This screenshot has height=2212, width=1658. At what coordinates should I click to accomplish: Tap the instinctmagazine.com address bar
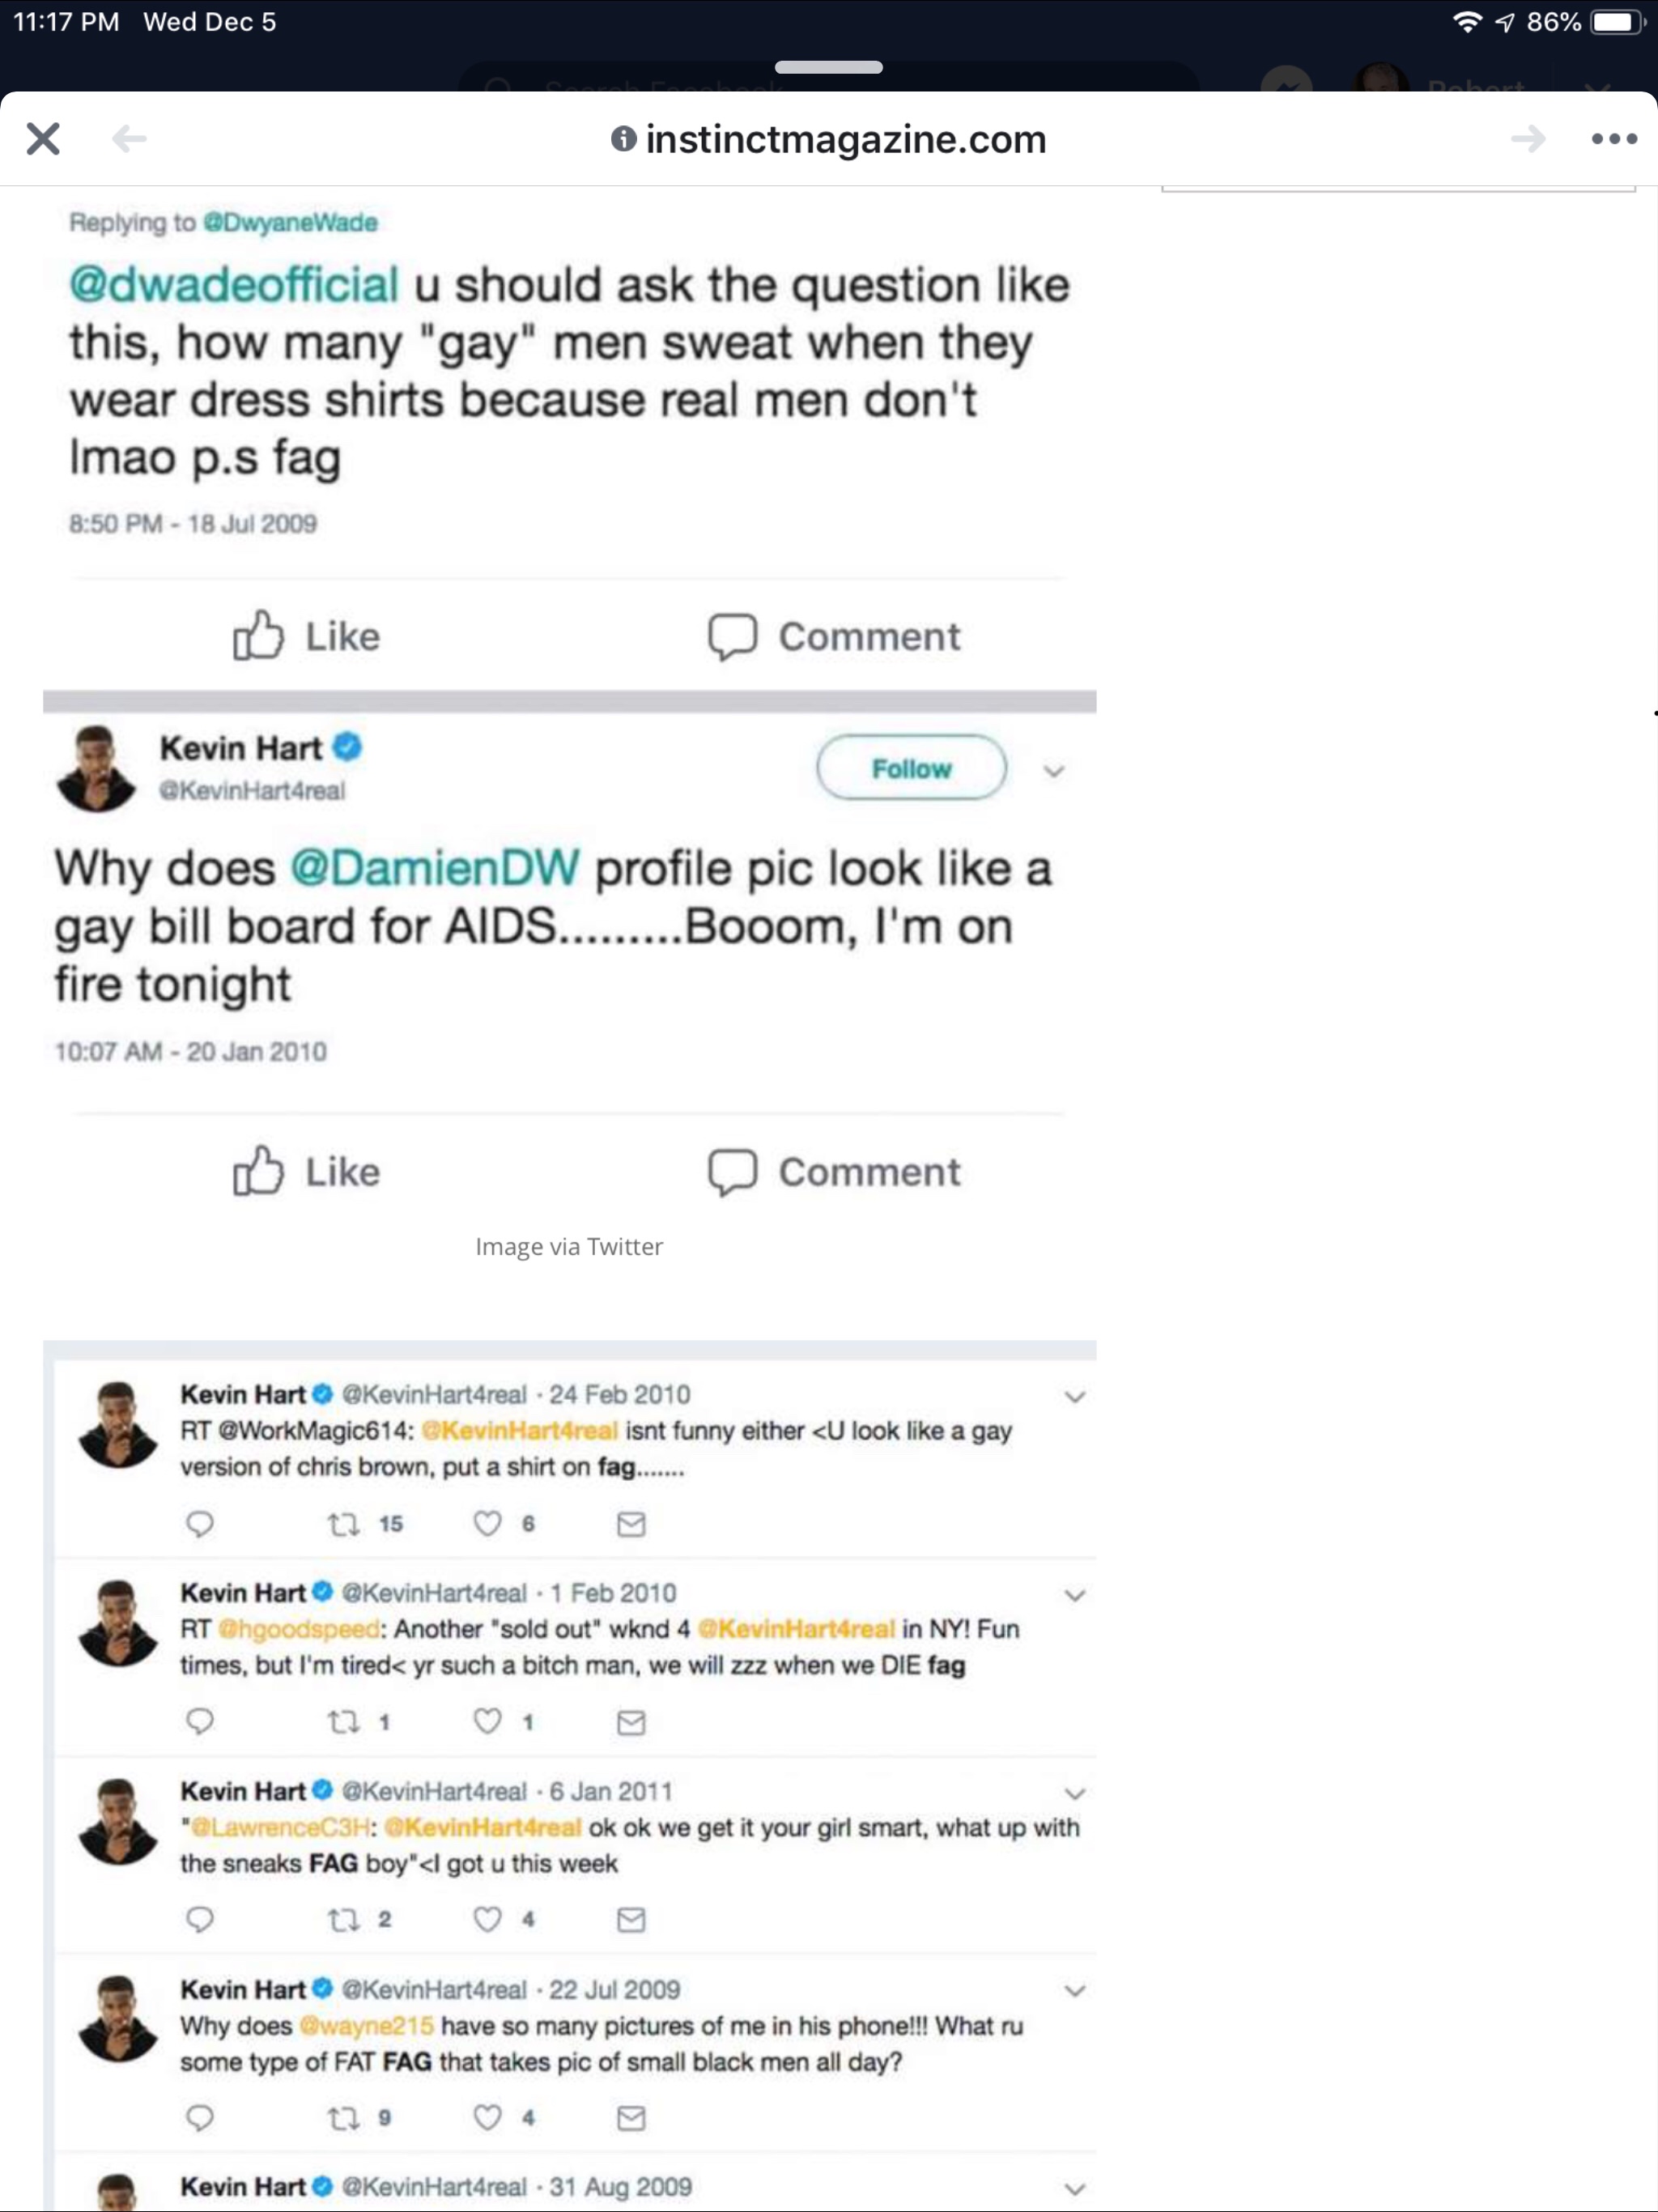pos(845,139)
